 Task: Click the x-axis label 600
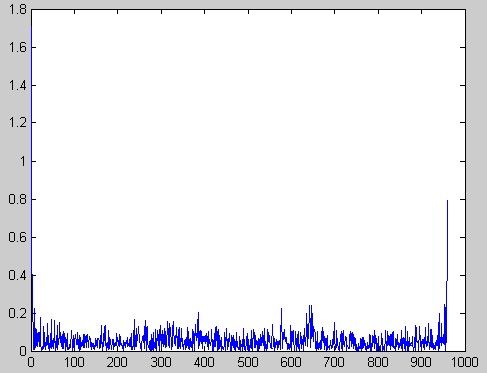291,362
